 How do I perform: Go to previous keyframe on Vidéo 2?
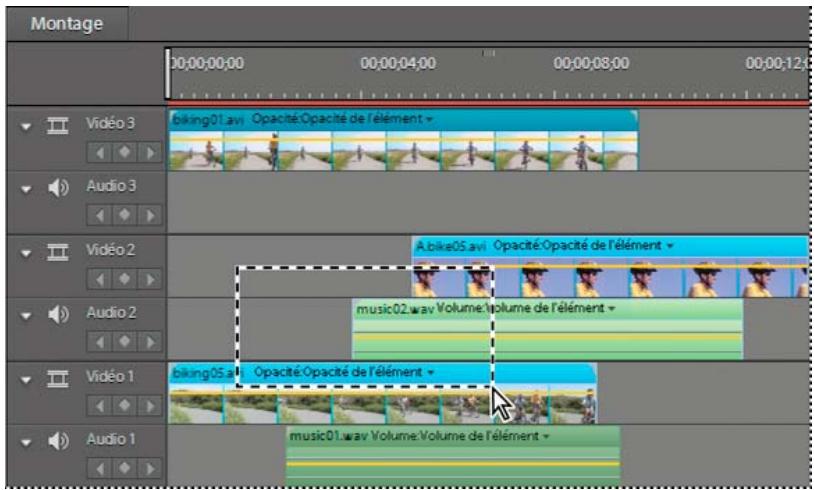(x=100, y=279)
